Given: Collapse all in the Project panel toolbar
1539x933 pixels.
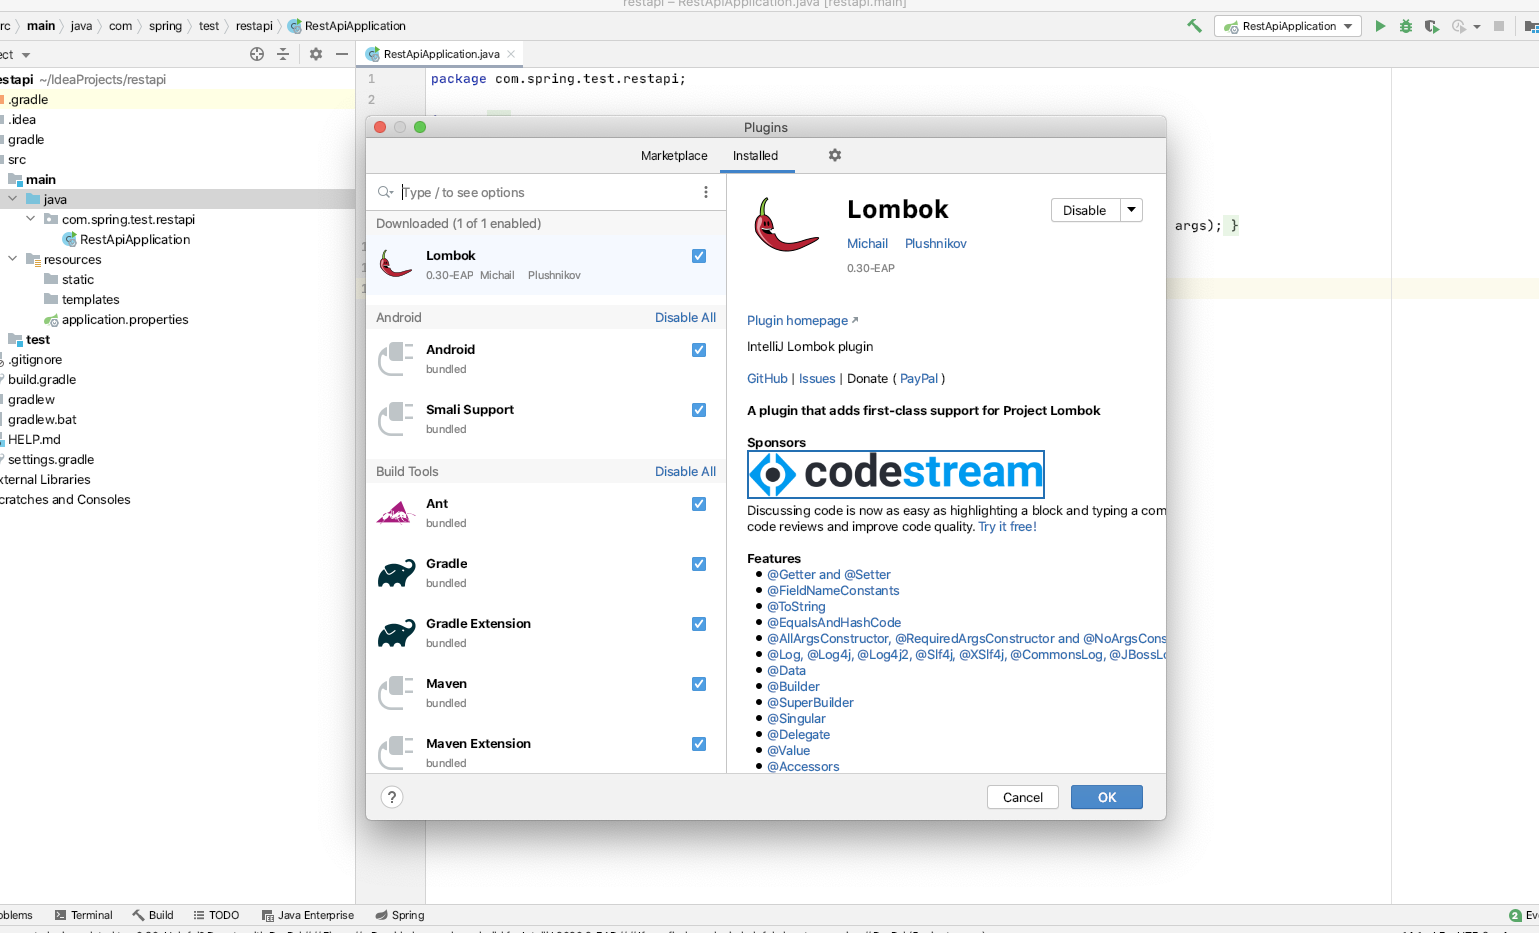Looking at the screenshot, I should pyautogui.click(x=283, y=54).
